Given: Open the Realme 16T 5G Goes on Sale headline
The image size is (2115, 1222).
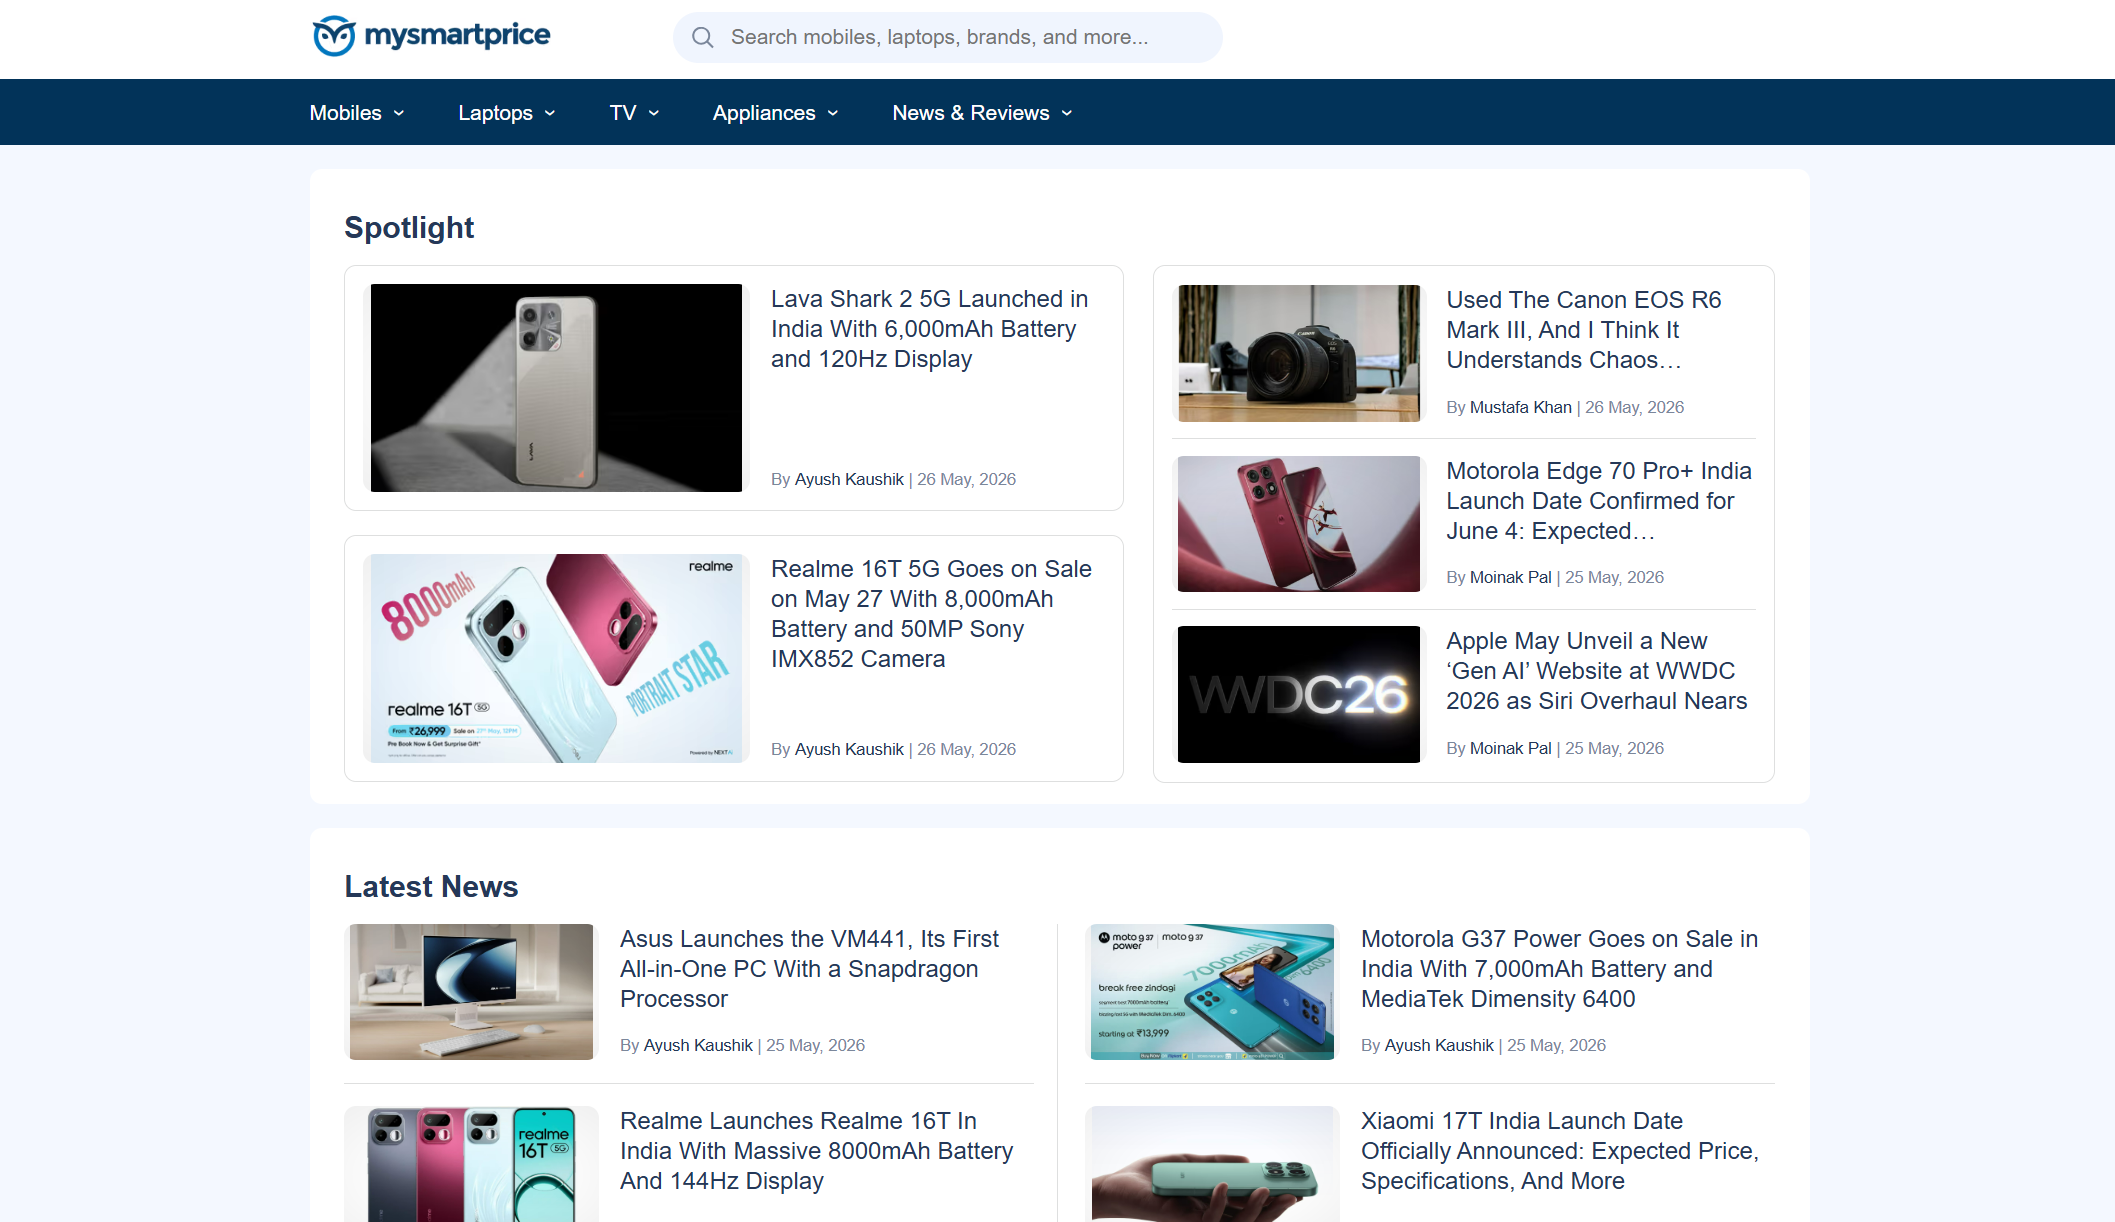Looking at the screenshot, I should click(931, 614).
